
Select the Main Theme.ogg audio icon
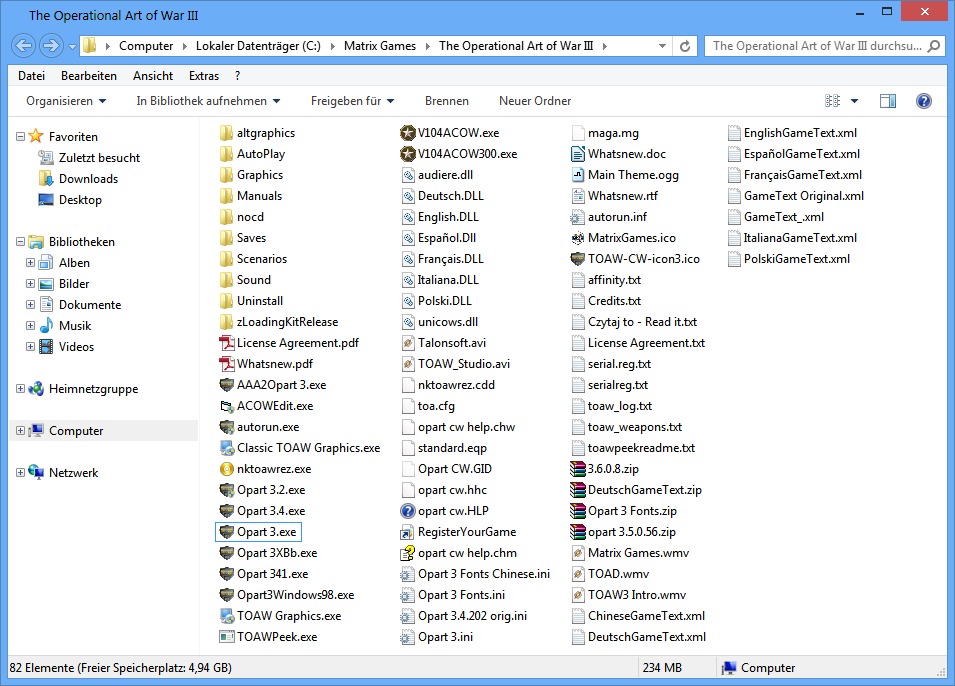pyautogui.click(x=577, y=175)
